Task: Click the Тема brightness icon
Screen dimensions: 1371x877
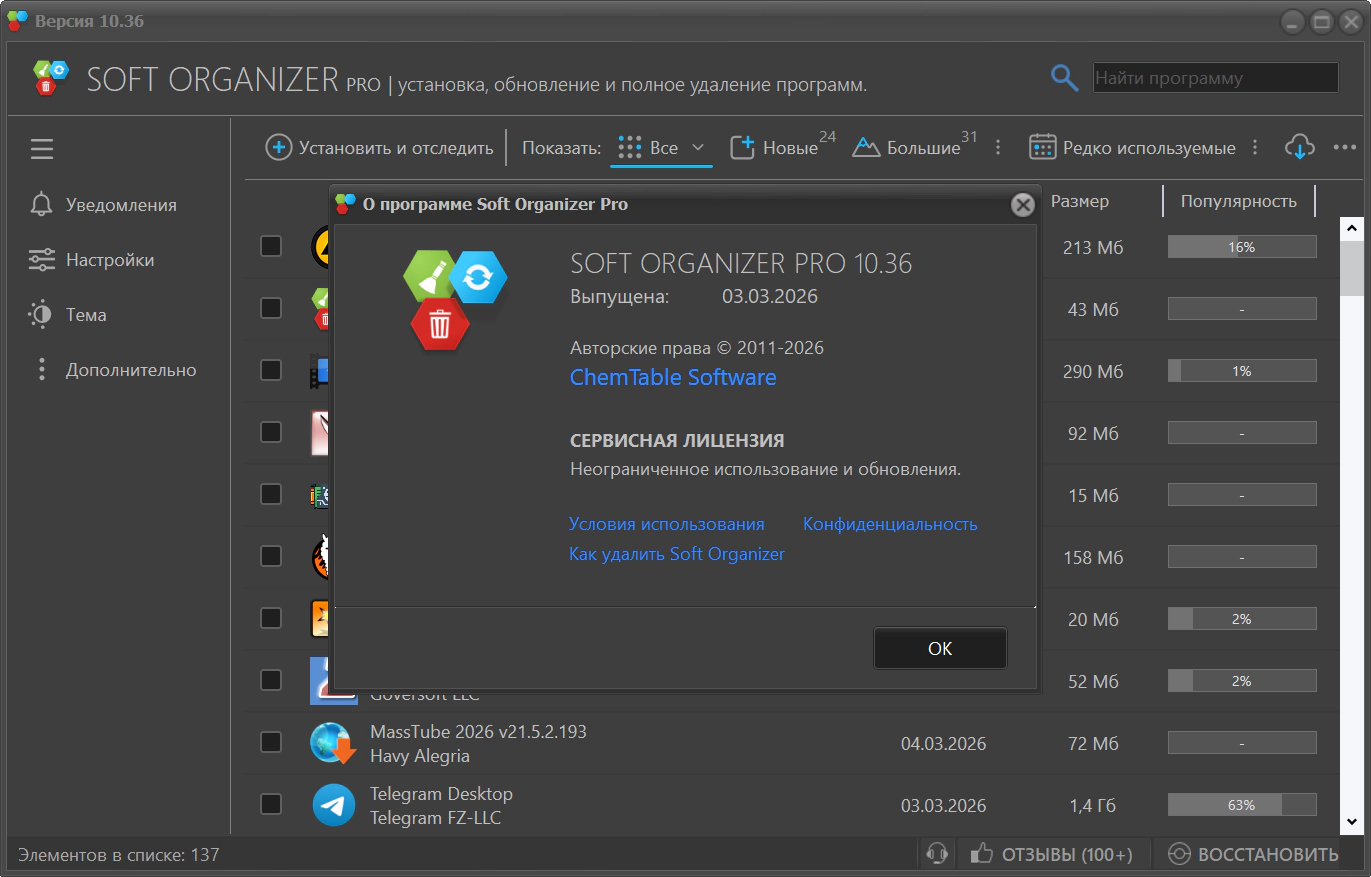Action: click(41, 315)
